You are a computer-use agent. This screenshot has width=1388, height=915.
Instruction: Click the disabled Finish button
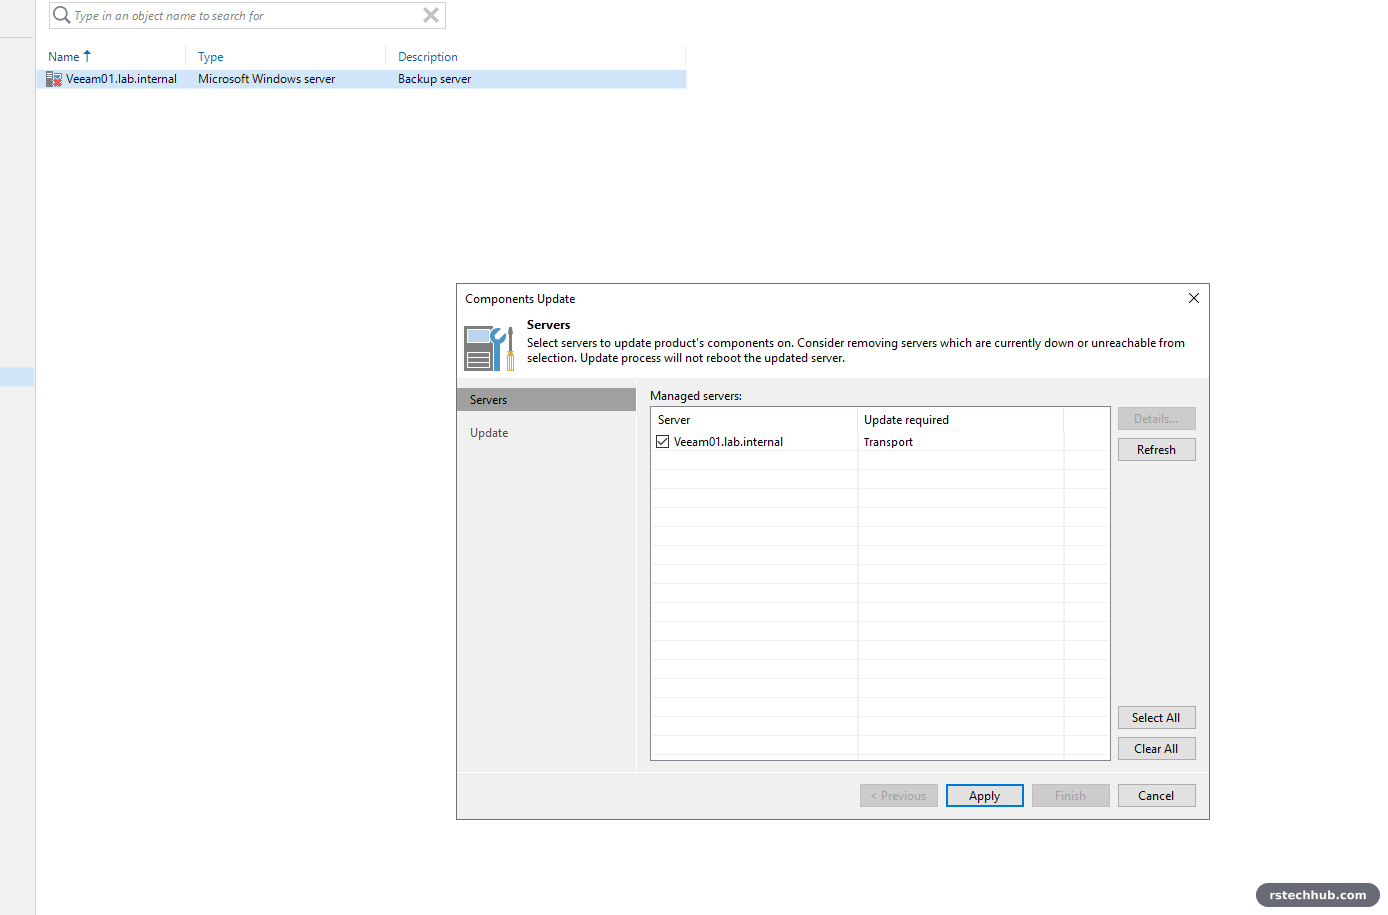tap(1070, 796)
